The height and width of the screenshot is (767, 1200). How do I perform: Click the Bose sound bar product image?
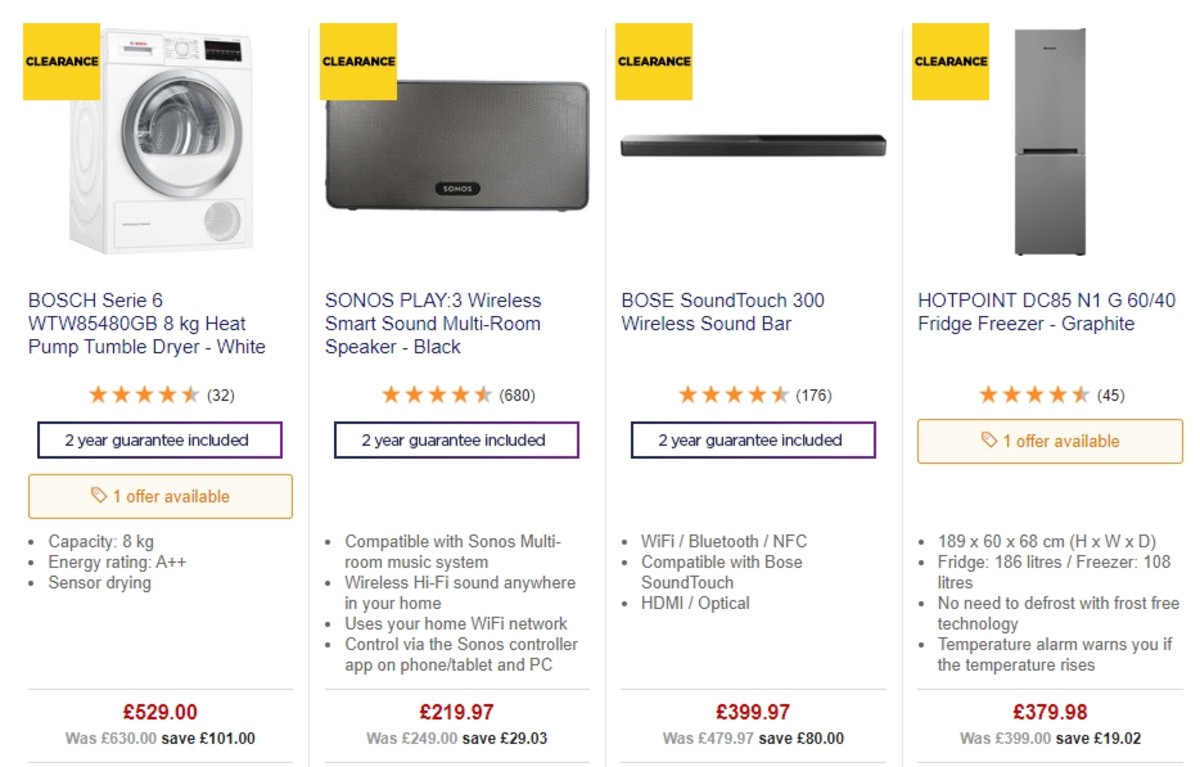752,146
